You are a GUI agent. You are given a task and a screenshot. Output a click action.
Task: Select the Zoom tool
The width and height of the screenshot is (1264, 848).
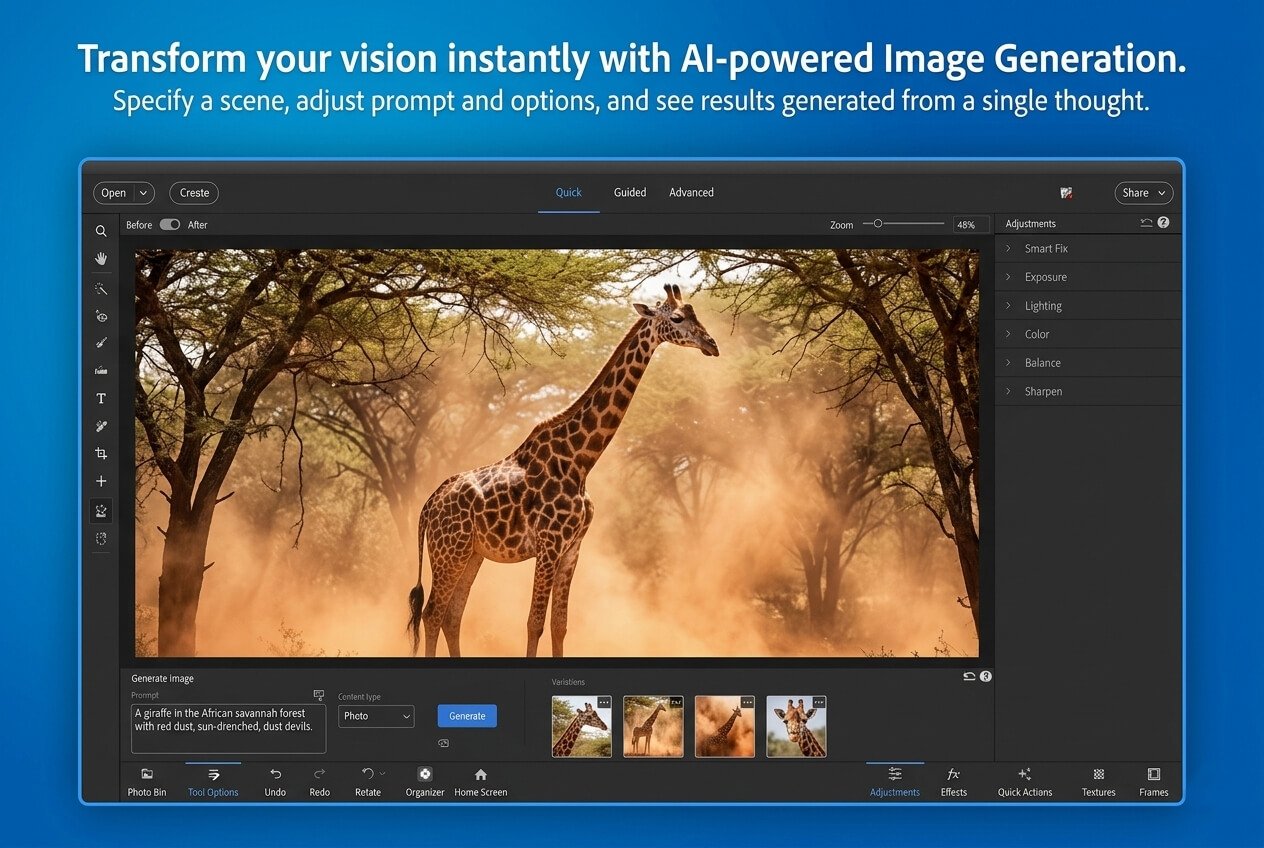[101, 231]
